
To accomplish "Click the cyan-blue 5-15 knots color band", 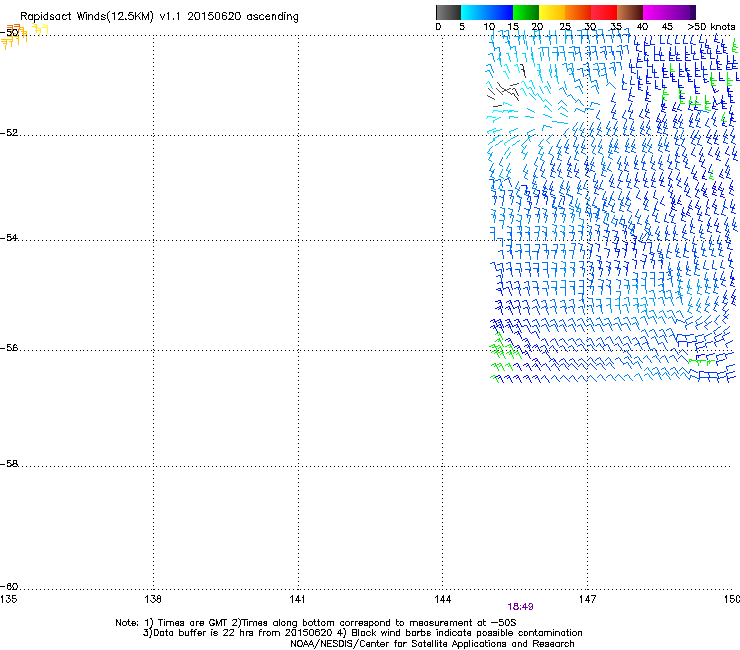I will [x=487, y=12].
